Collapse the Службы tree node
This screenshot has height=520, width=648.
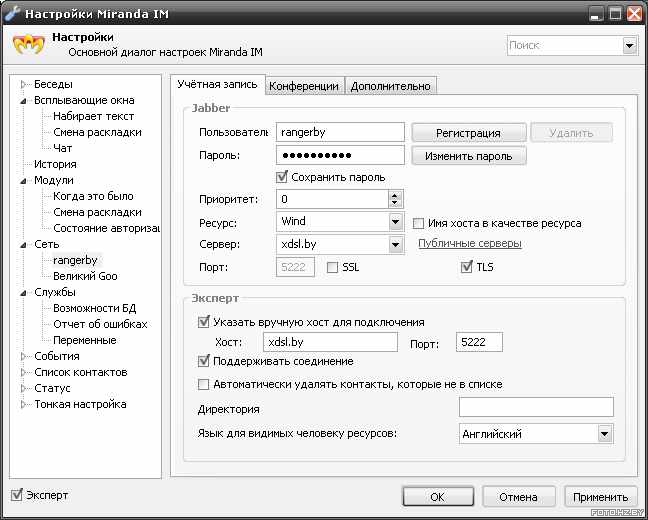click(x=23, y=293)
